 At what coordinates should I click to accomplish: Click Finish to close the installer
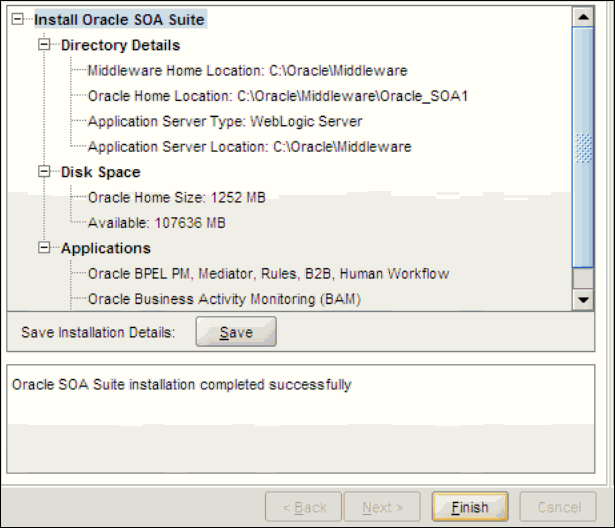[469, 507]
